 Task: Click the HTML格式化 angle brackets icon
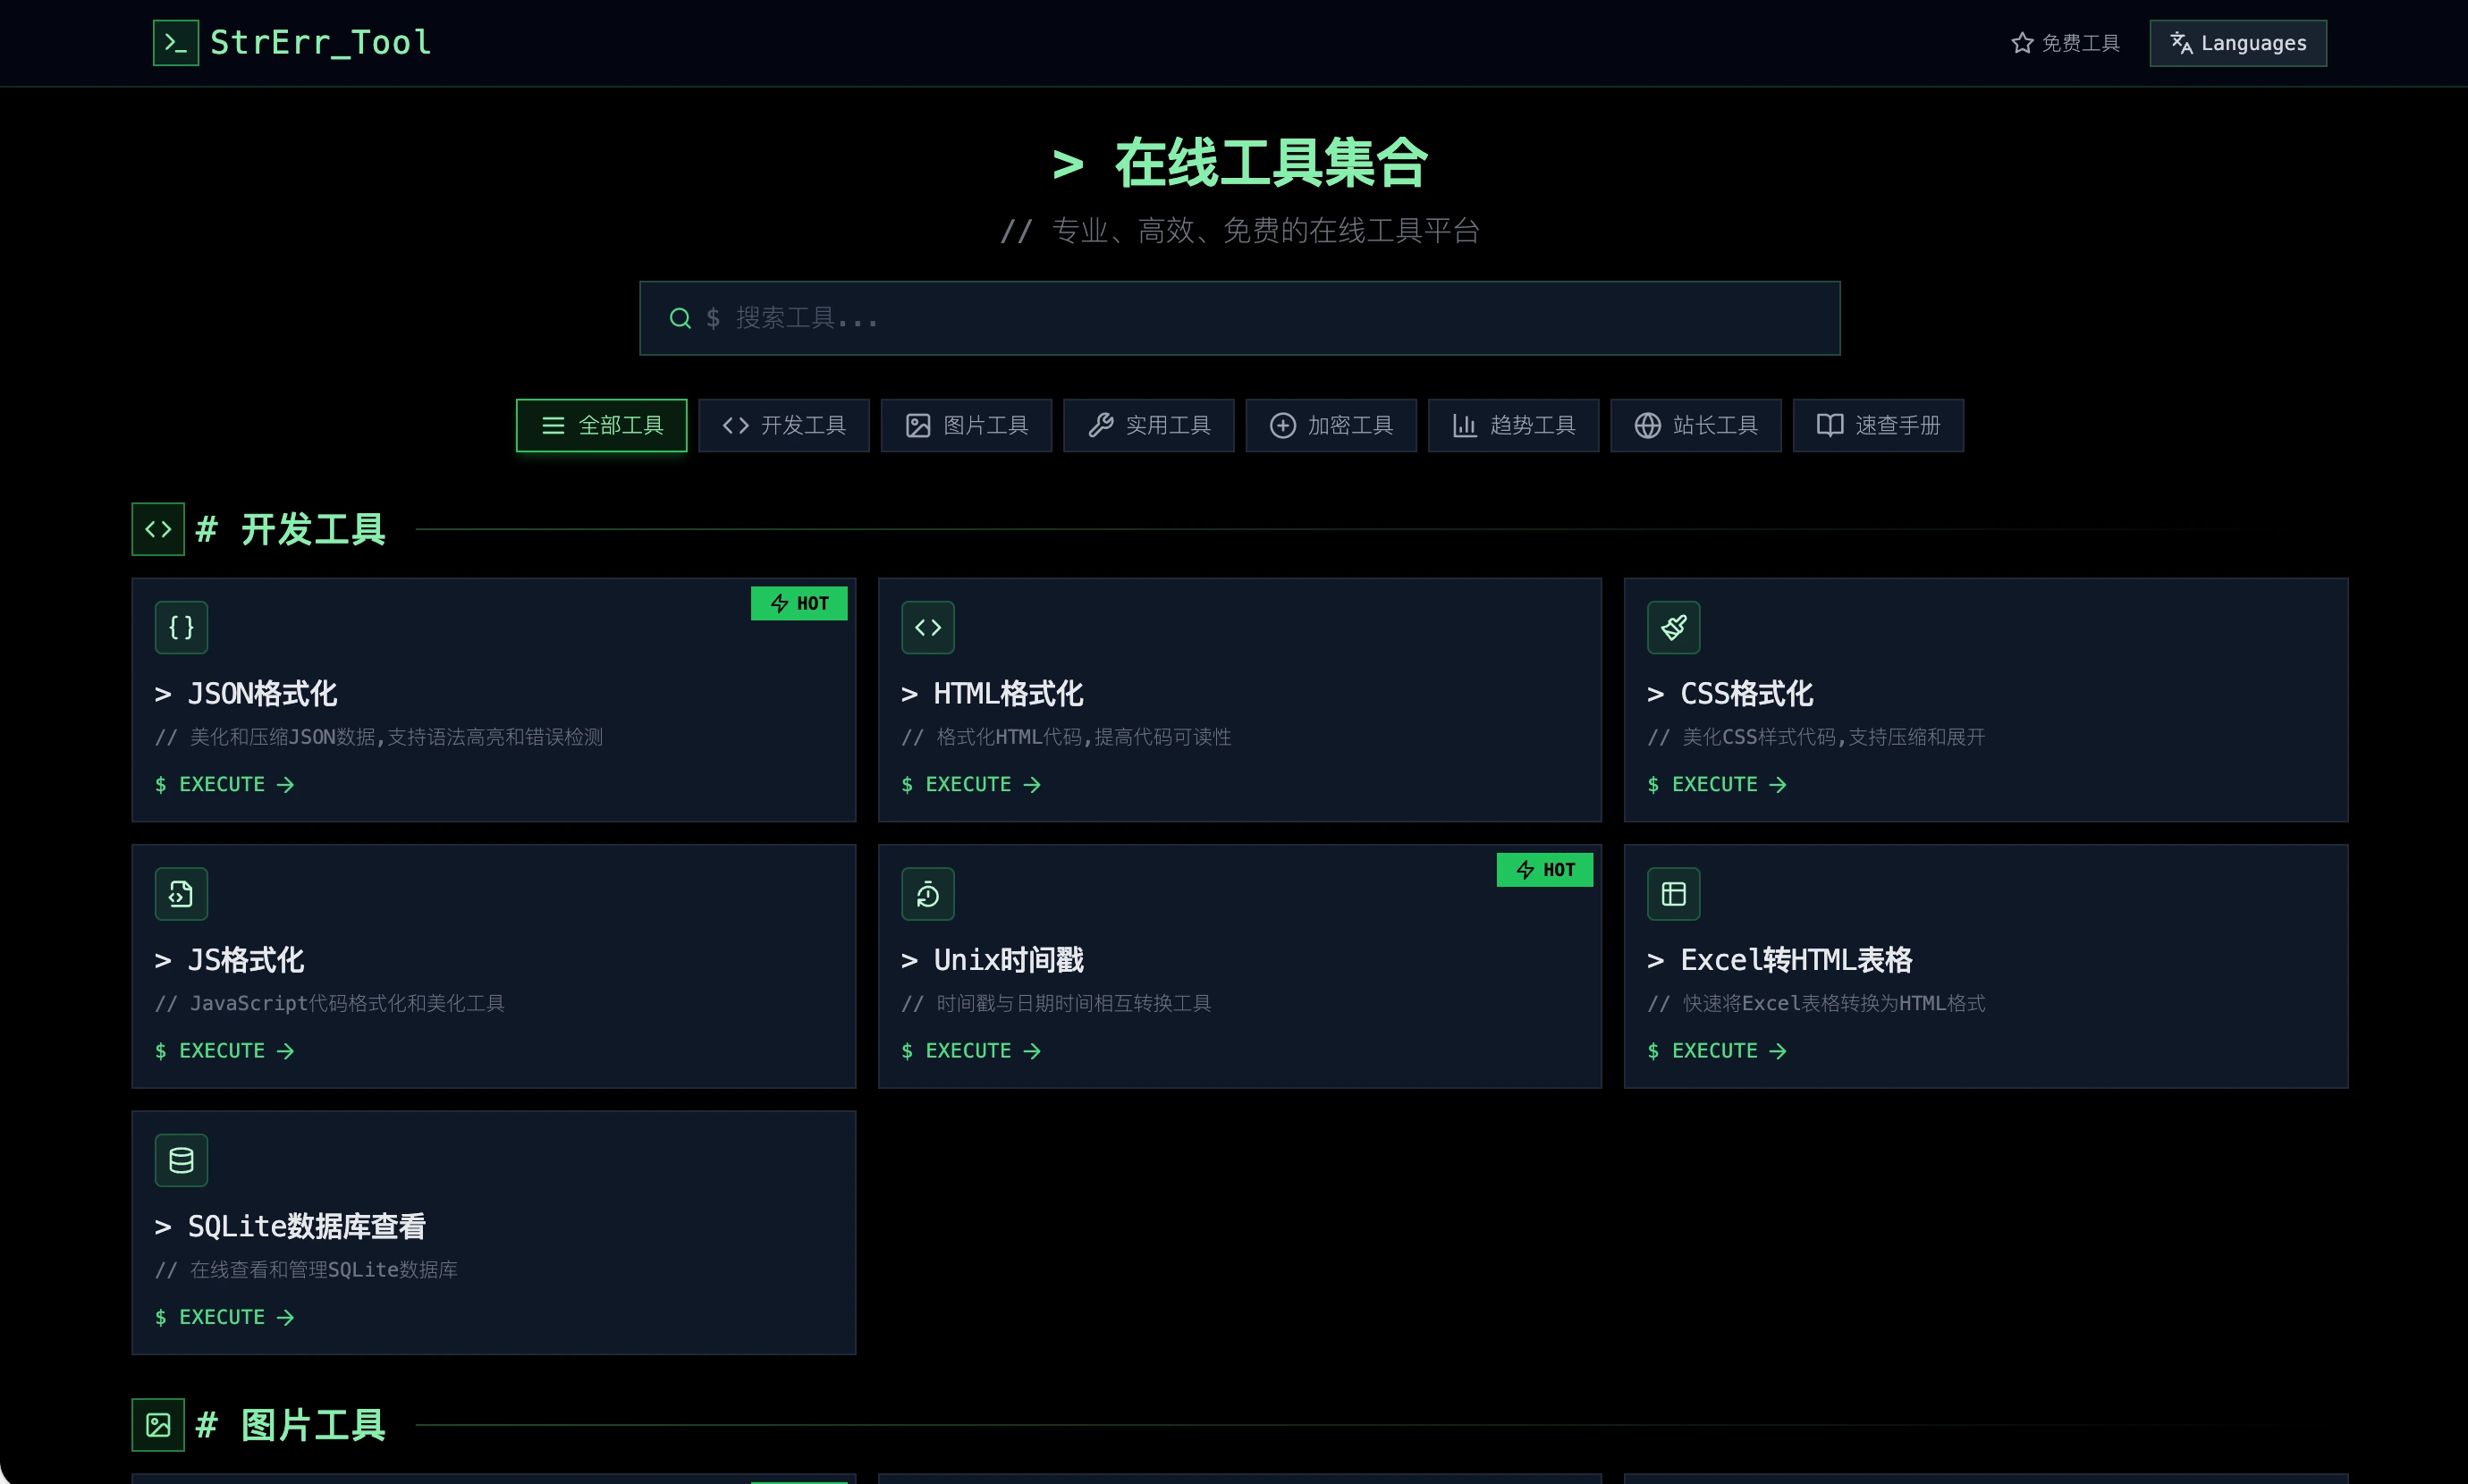[x=927, y=627]
